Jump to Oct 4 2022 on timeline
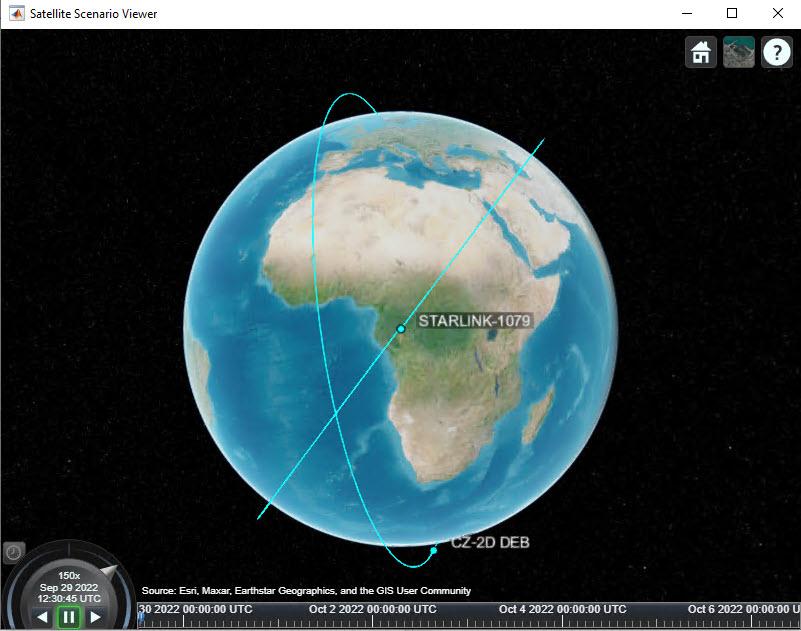The height and width of the screenshot is (631, 801). click(x=562, y=609)
